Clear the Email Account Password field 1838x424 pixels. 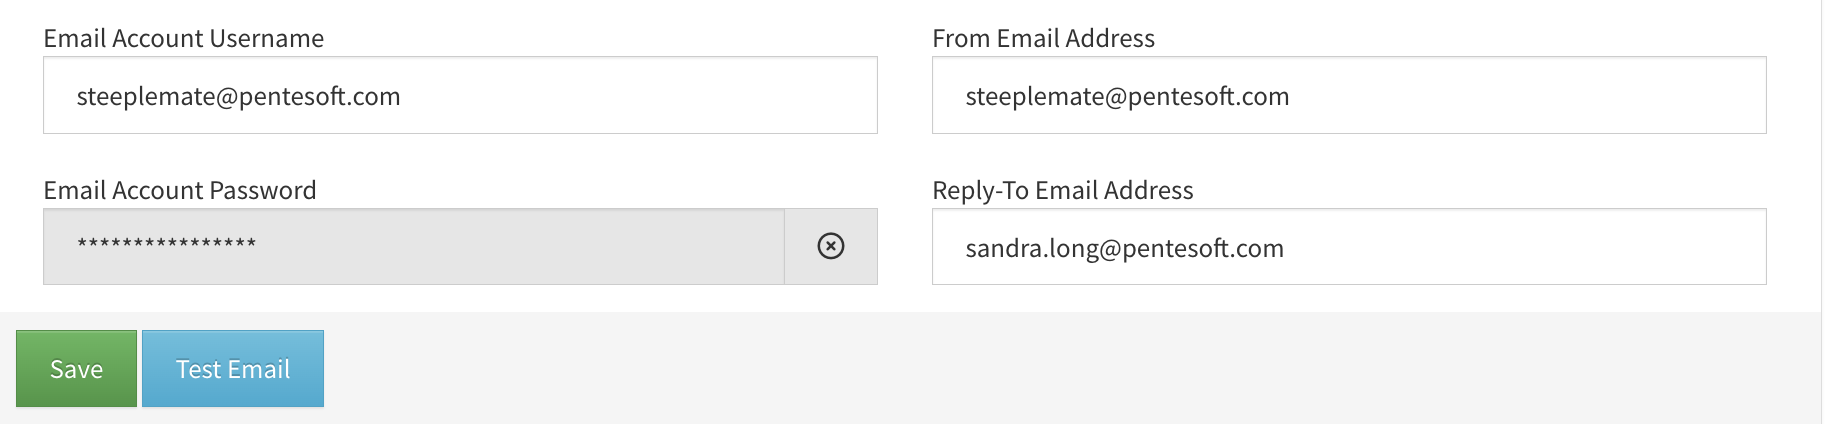(831, 246)
